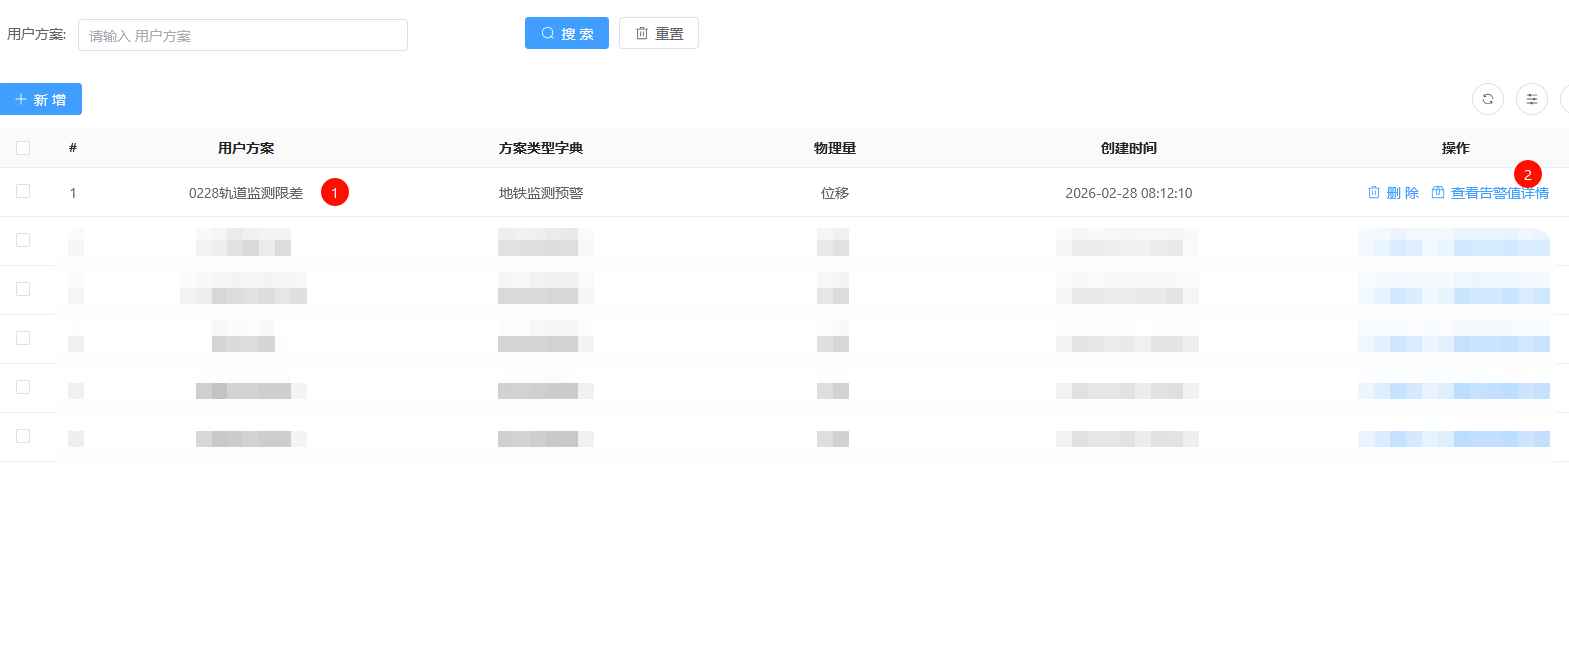1569x656 pixels.
Task: Check the checkbox for row 1
Action: [x=23, y=191]
